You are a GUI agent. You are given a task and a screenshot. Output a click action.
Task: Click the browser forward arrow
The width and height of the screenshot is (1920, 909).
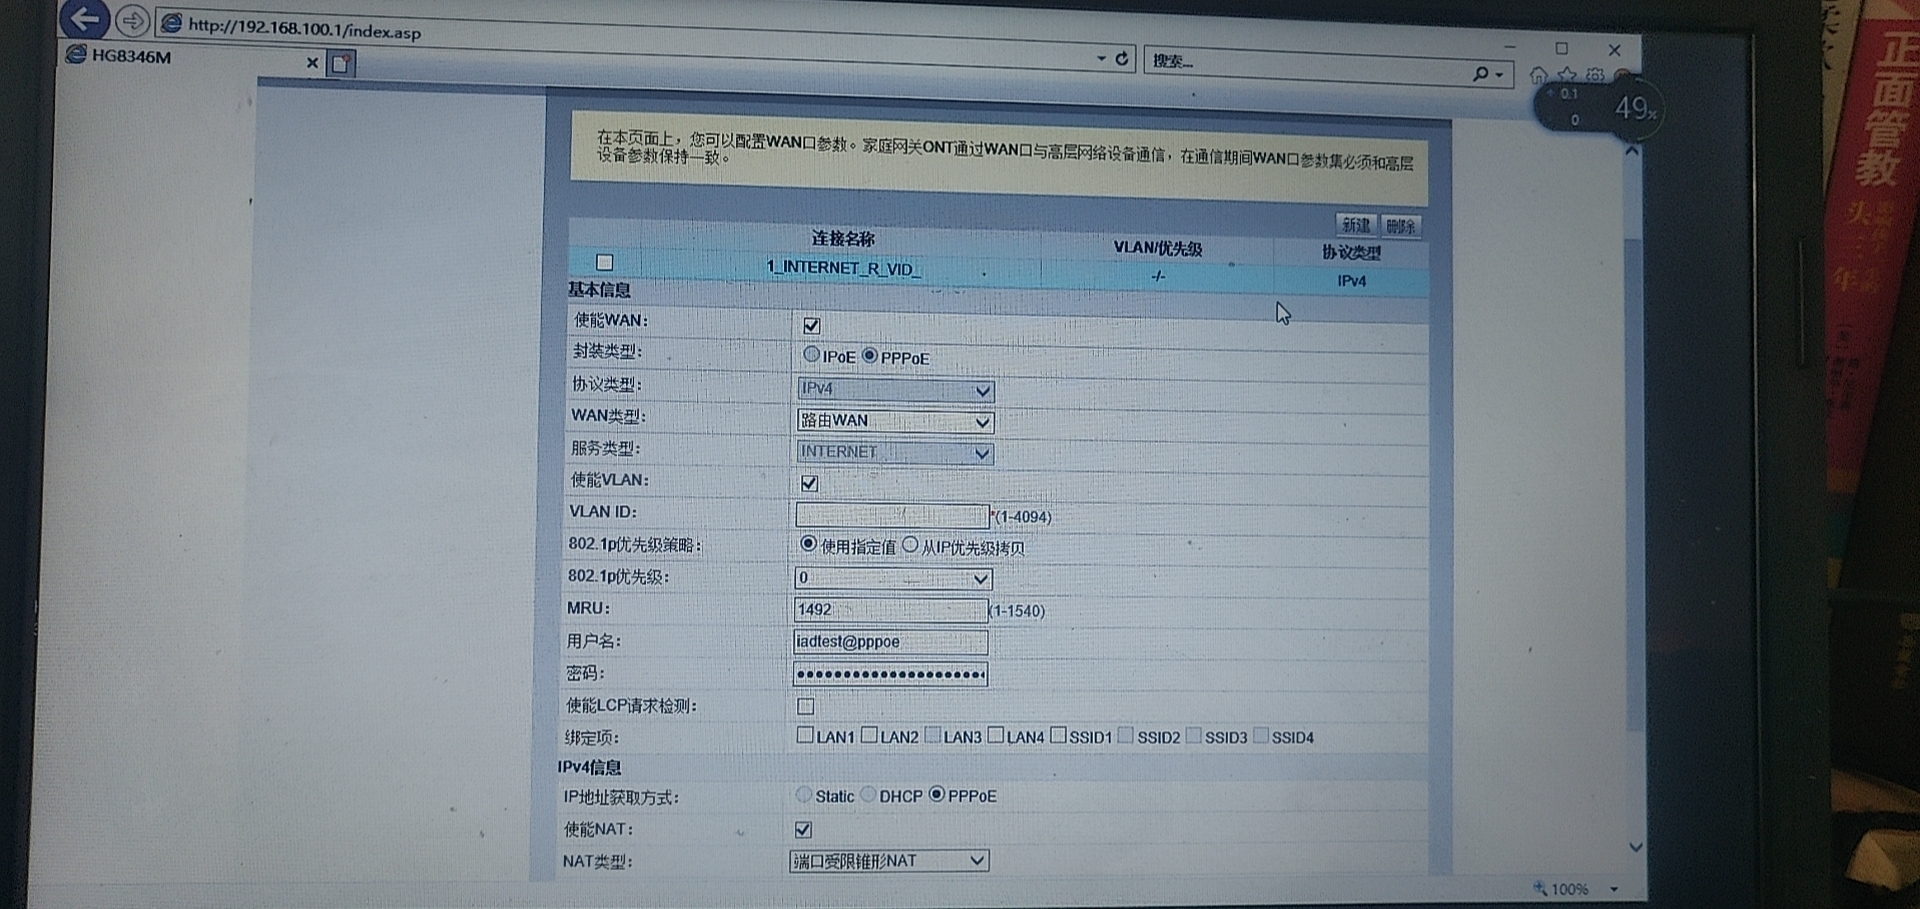(x=131, y=20)
